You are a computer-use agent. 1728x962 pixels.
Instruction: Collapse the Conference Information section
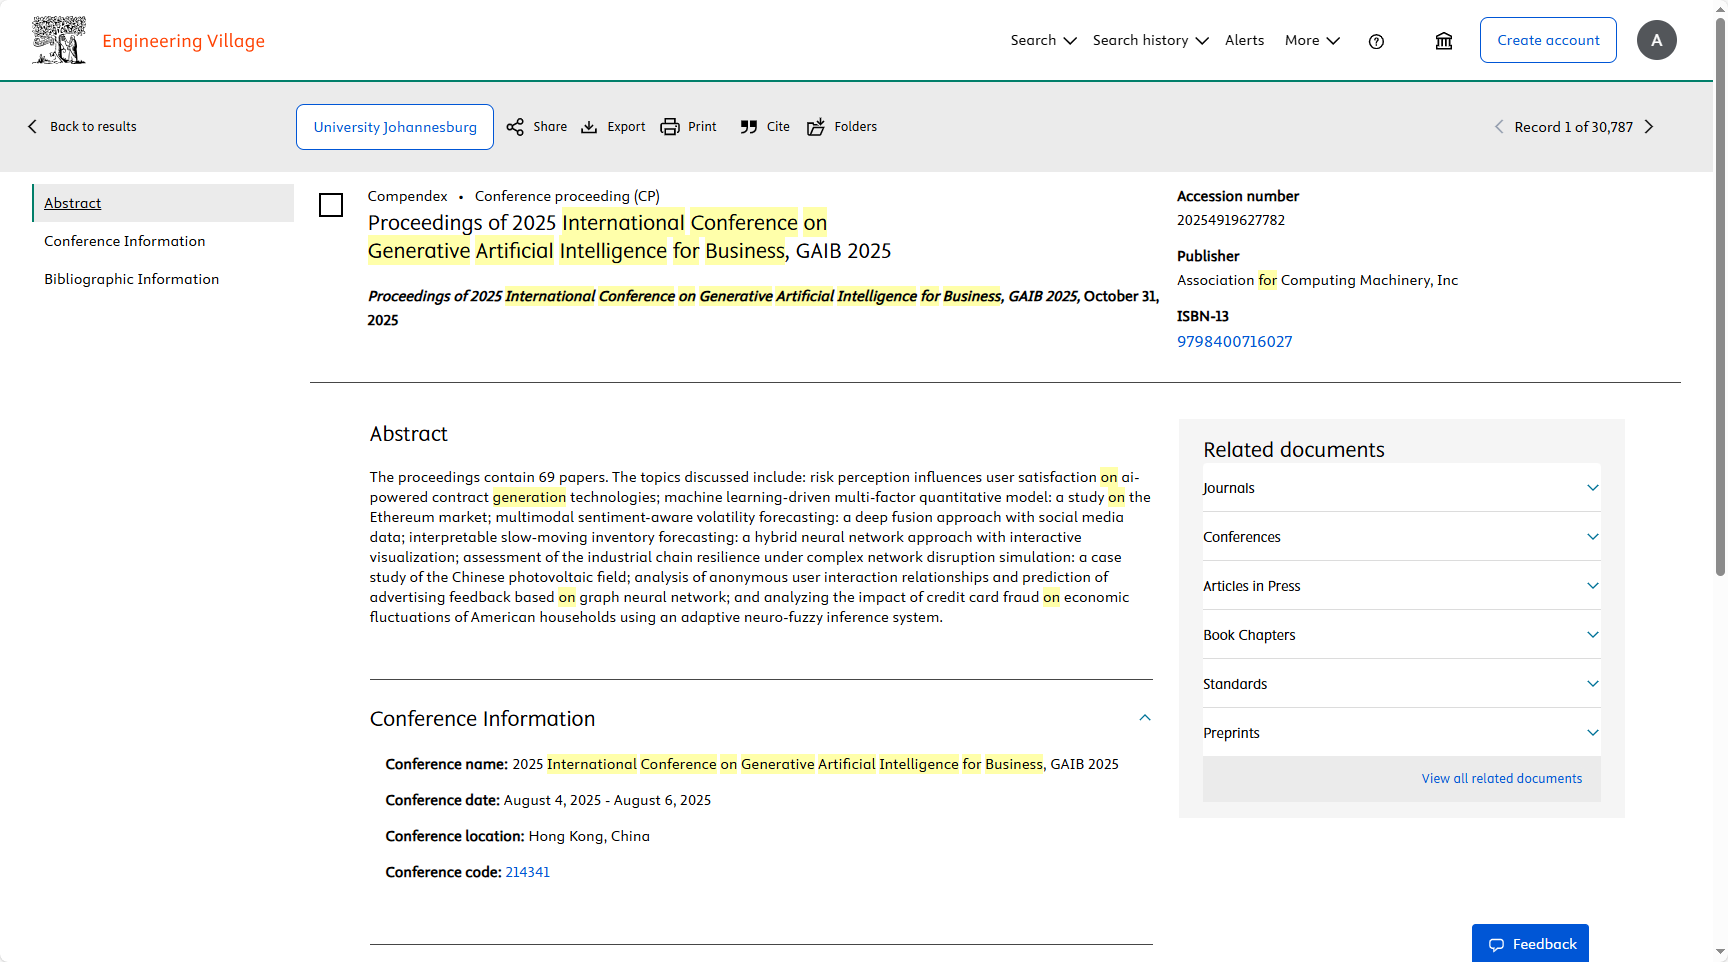[1145, 718]
